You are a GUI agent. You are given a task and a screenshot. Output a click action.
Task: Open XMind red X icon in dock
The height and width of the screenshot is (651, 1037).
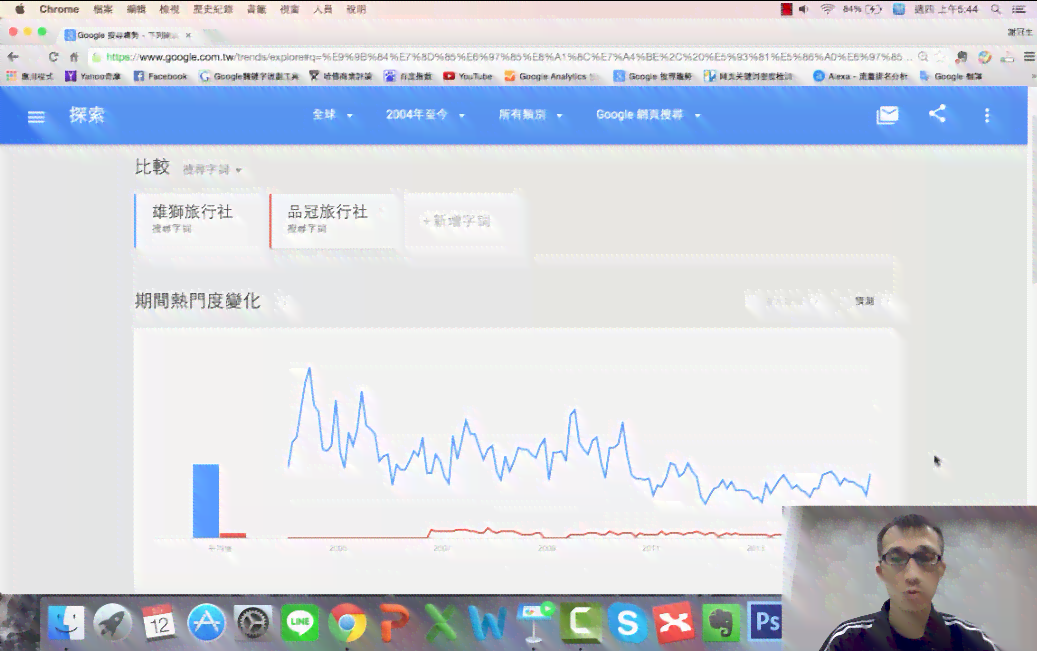[674, 623]
